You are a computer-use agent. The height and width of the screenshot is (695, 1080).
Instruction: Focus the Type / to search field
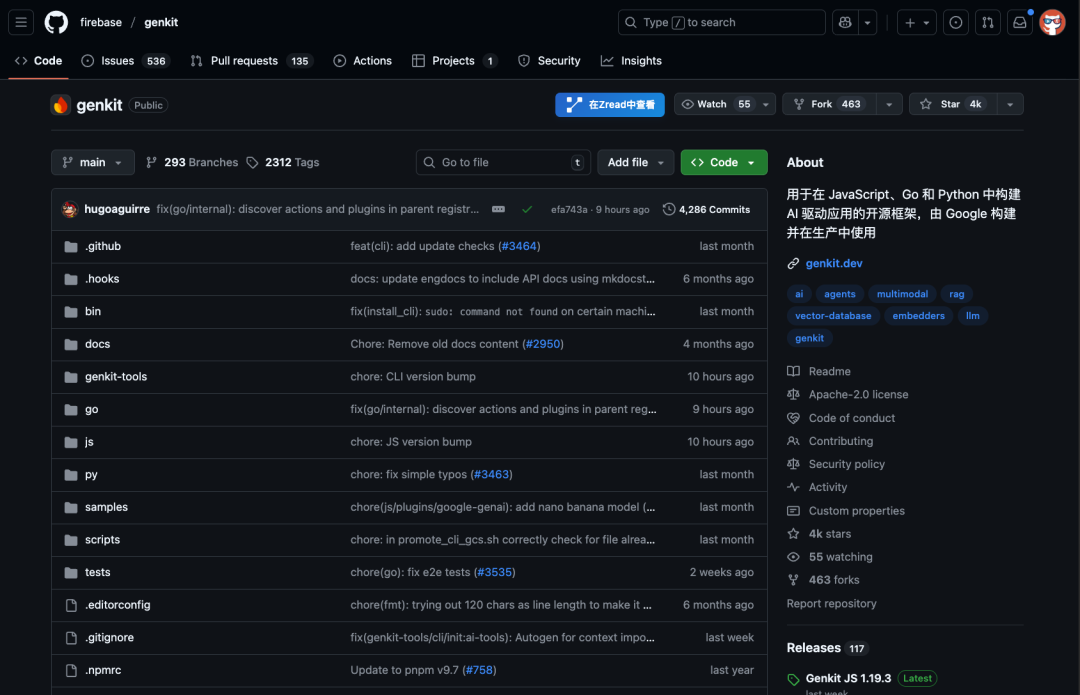coord(721,22)
